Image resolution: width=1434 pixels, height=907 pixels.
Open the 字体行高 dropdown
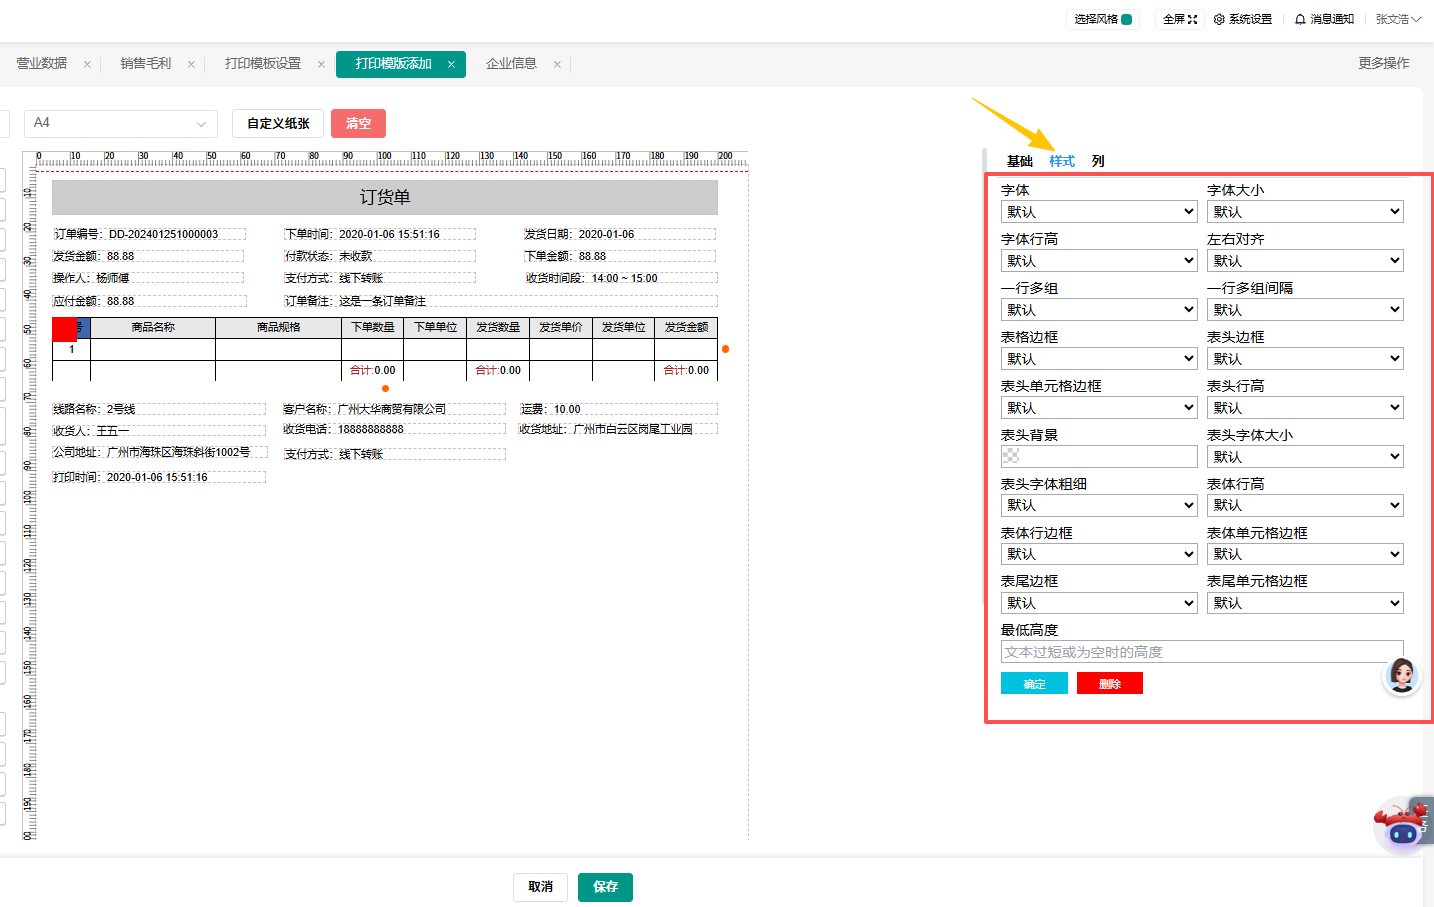1099,261
